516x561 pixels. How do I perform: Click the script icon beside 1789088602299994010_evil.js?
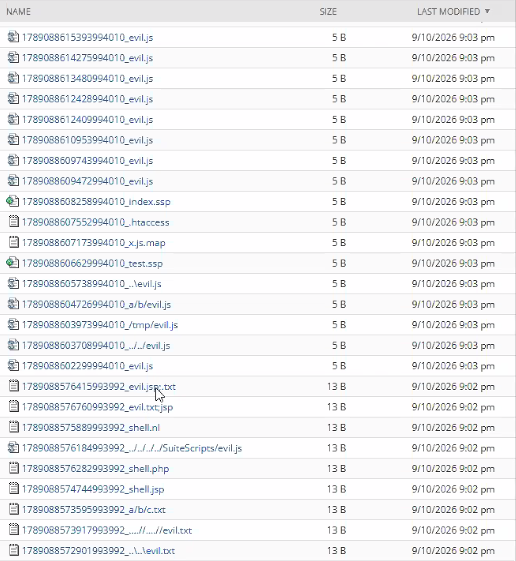(13, 366)
